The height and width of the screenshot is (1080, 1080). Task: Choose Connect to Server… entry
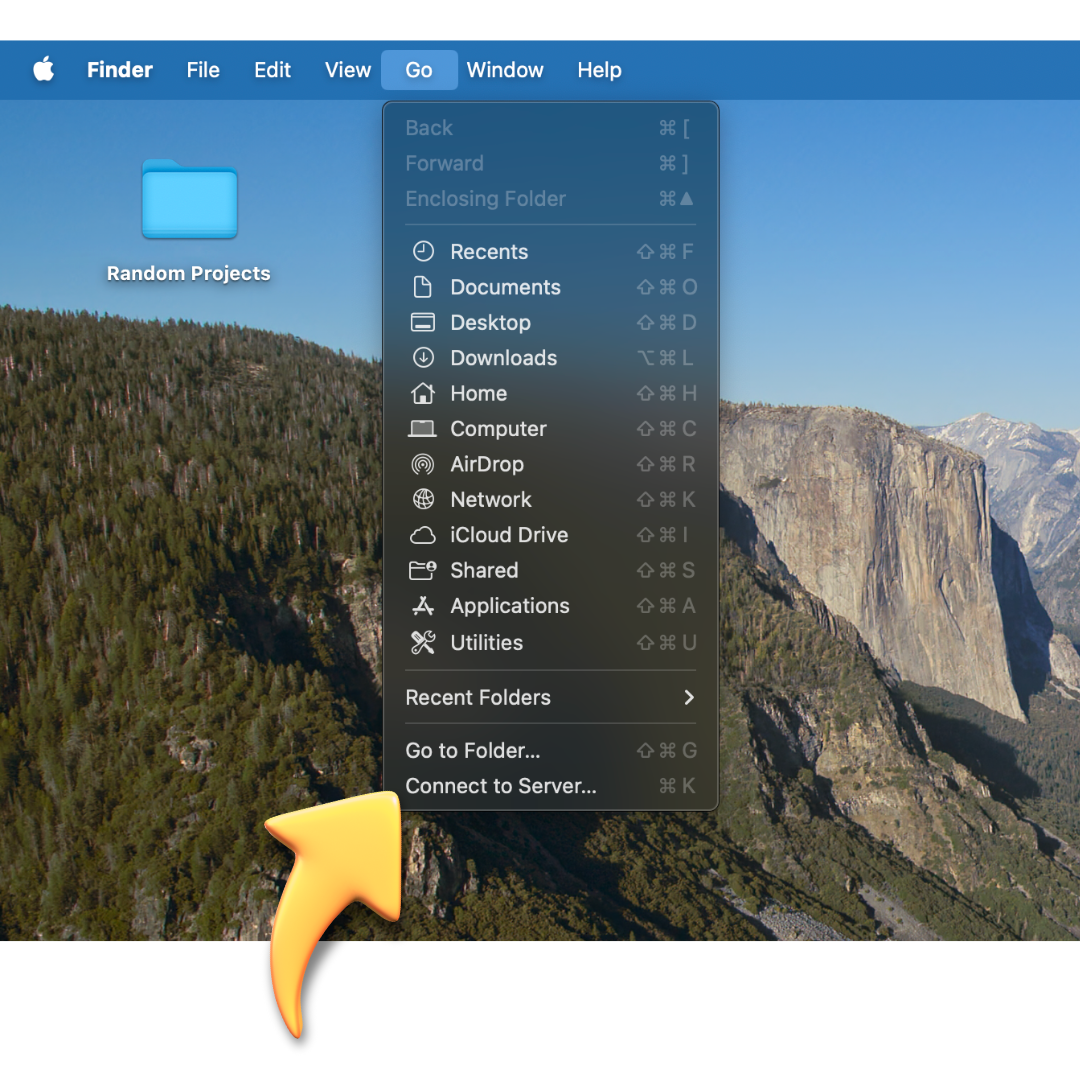pos(550,786)
